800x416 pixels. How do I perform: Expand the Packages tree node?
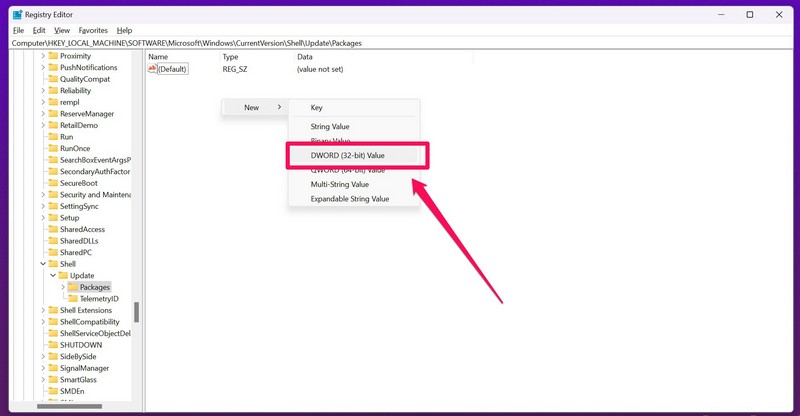click(63, 287)
